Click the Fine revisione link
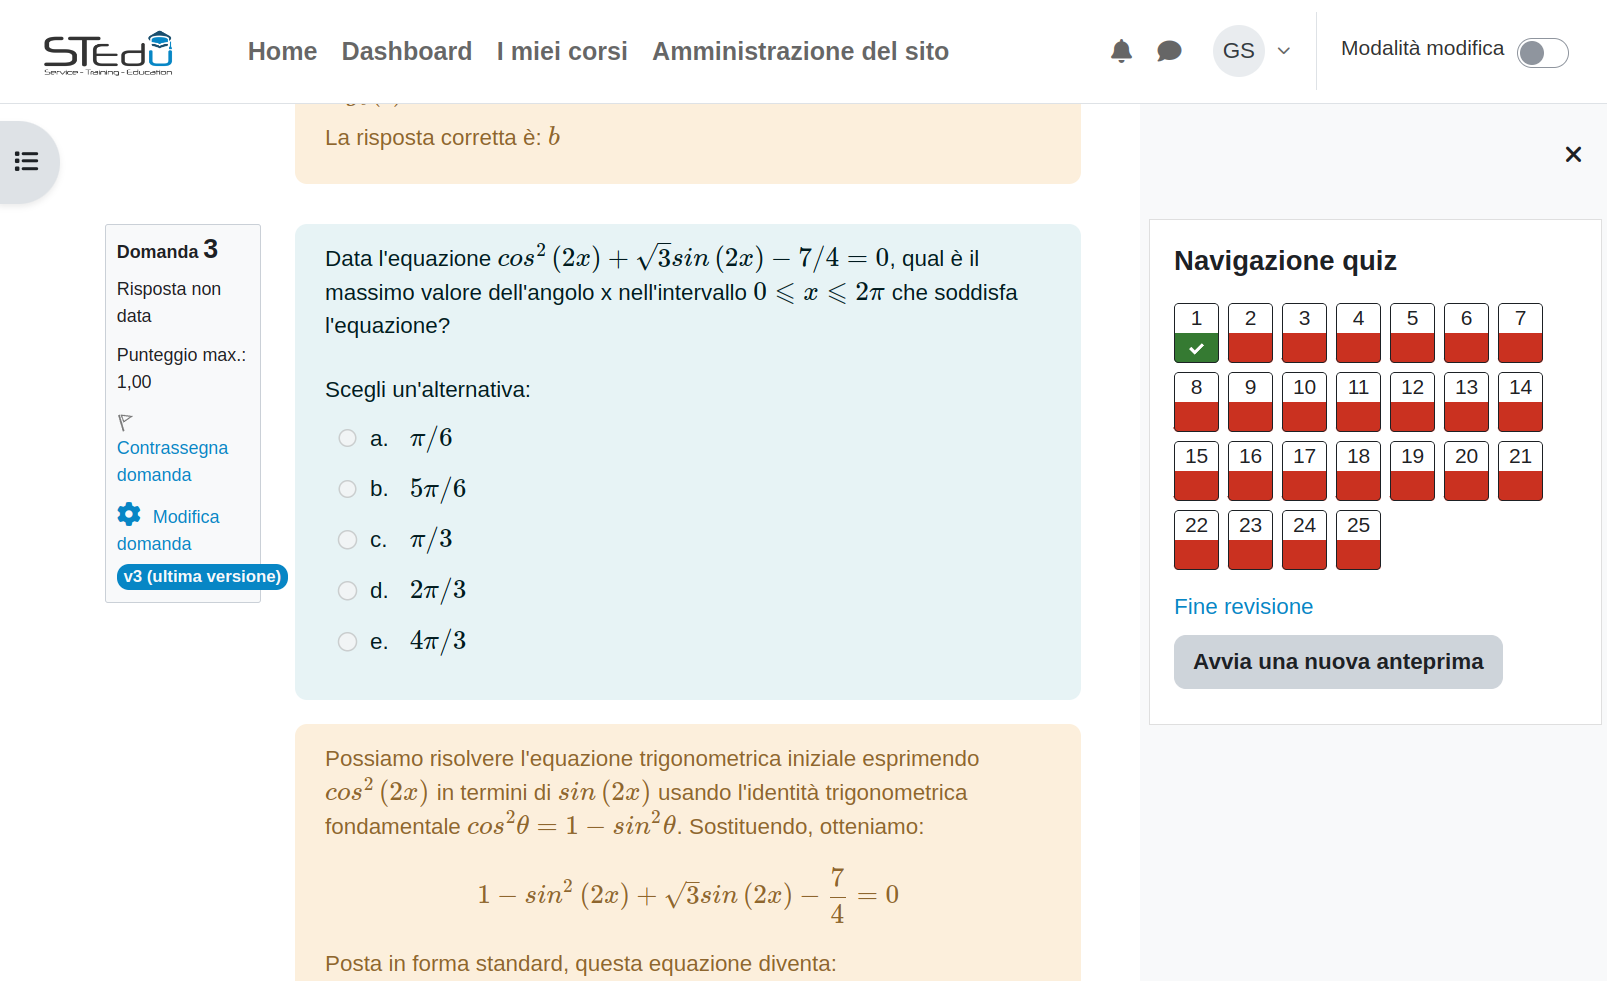 point(1243,607)
